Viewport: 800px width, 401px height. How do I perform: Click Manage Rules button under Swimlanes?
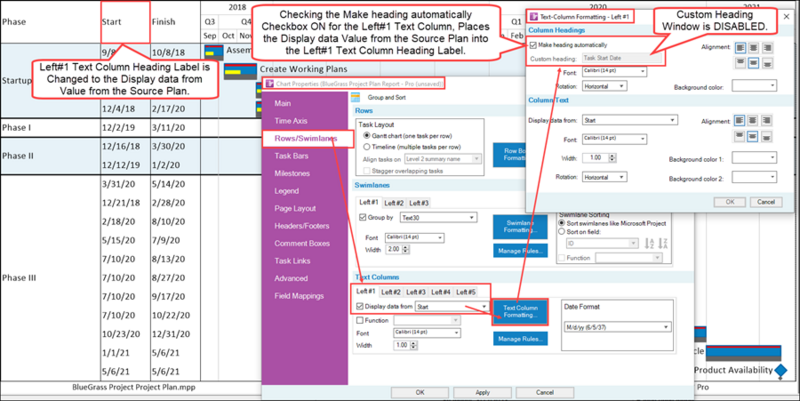[520, 250]
